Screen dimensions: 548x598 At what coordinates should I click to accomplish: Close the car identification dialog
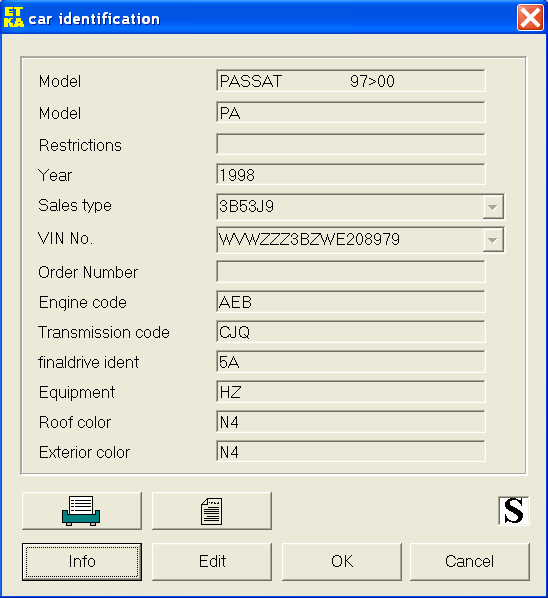[x=530, y=18]
